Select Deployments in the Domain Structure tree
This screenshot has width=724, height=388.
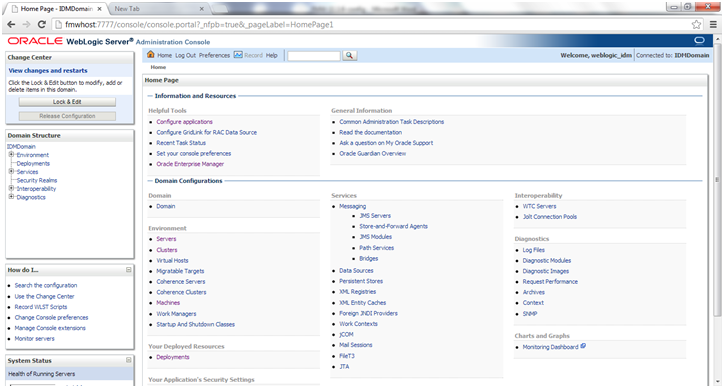33,164
